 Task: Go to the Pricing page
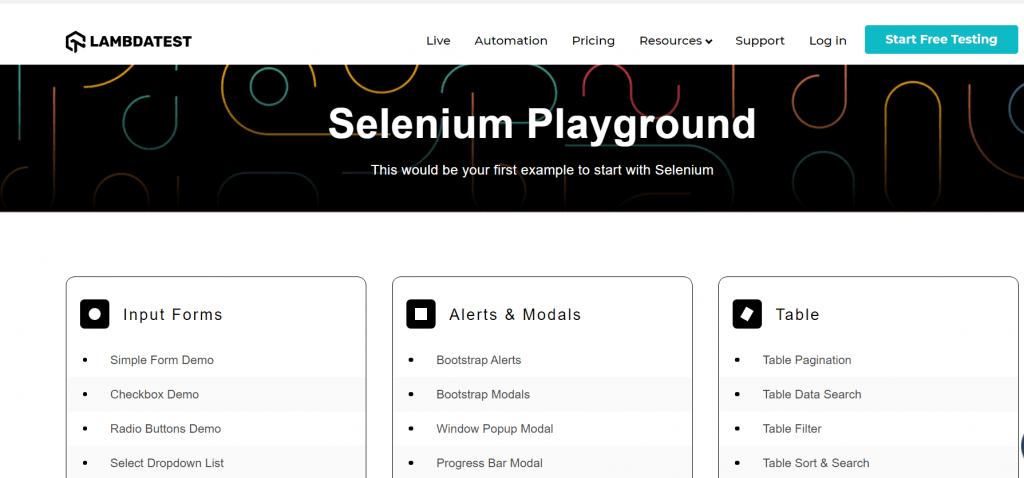(593, 41)
